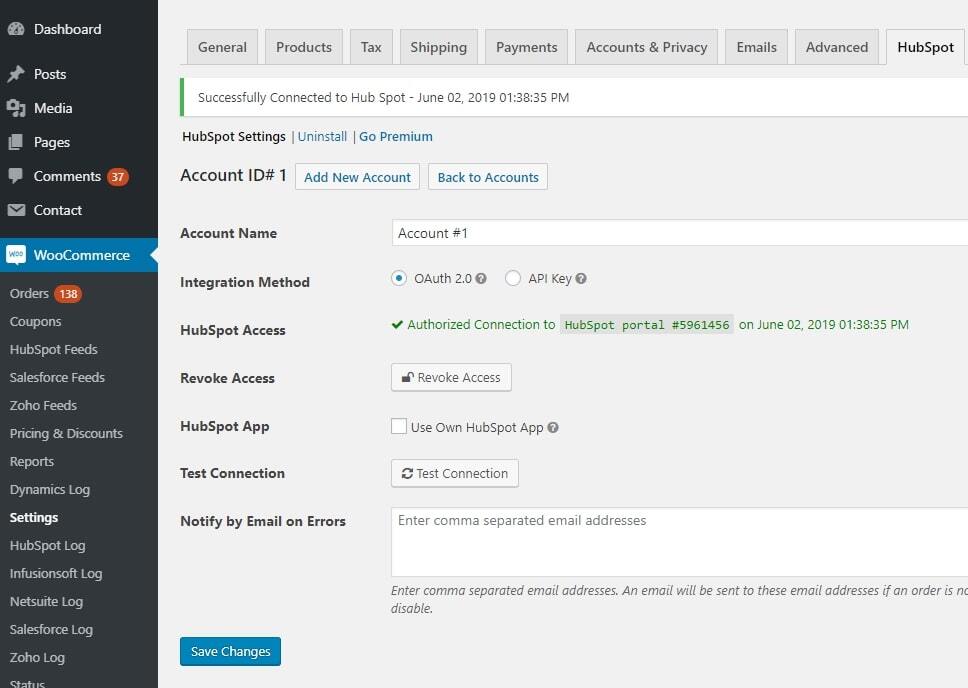
Task: Click the green Authorized Connection checkmark
Action: click(397, 325)
